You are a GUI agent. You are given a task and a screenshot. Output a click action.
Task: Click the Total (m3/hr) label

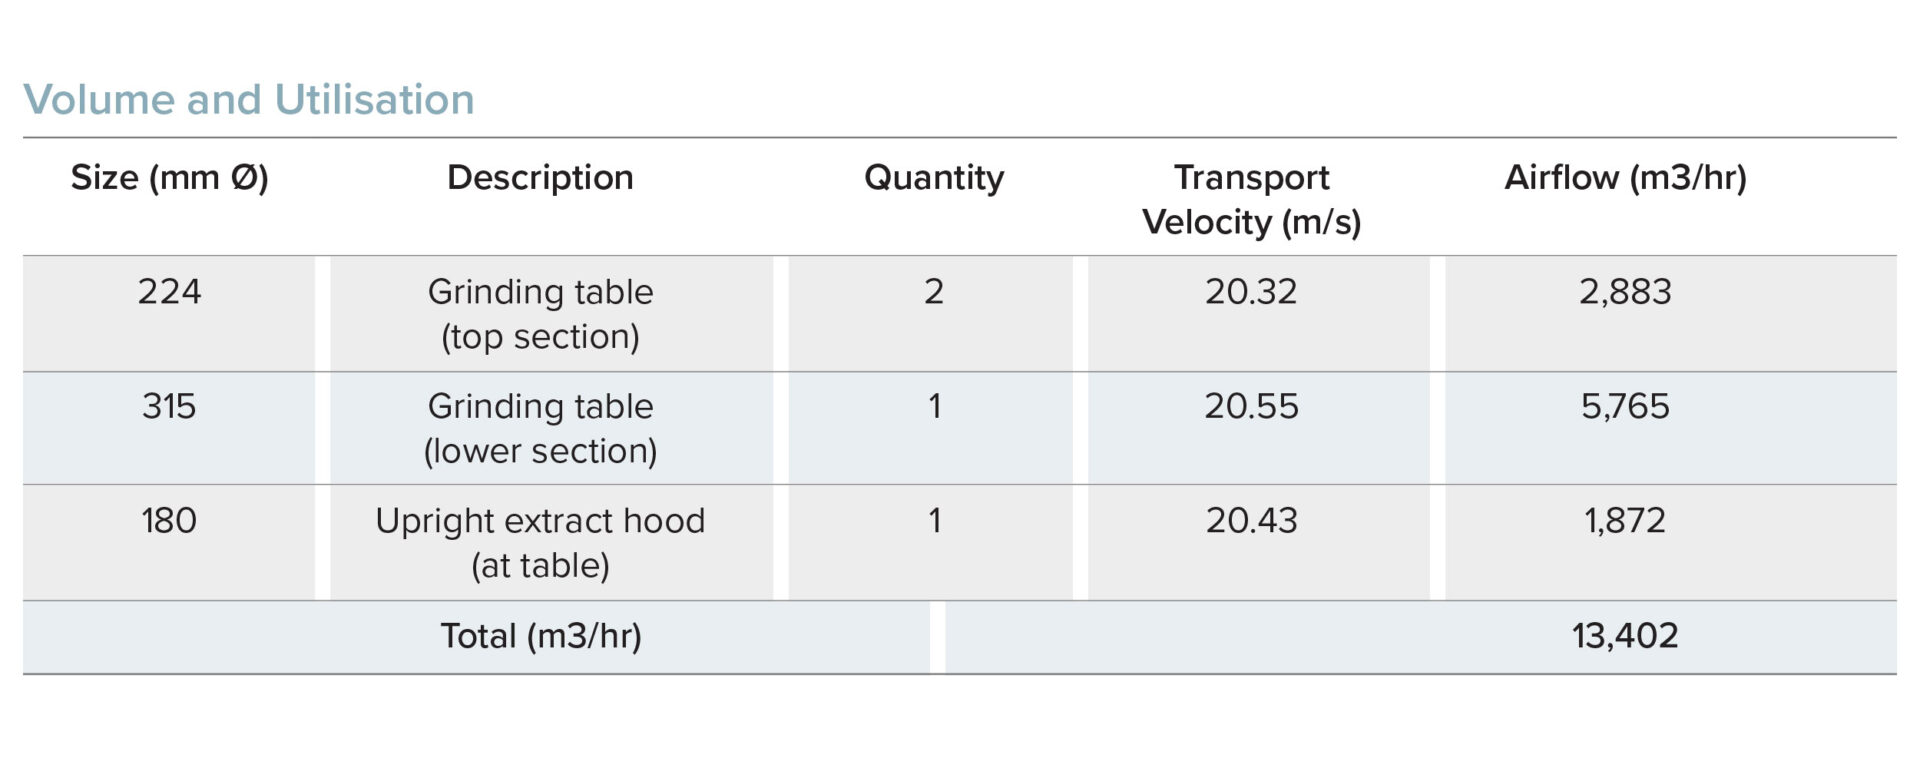(541, 636)
